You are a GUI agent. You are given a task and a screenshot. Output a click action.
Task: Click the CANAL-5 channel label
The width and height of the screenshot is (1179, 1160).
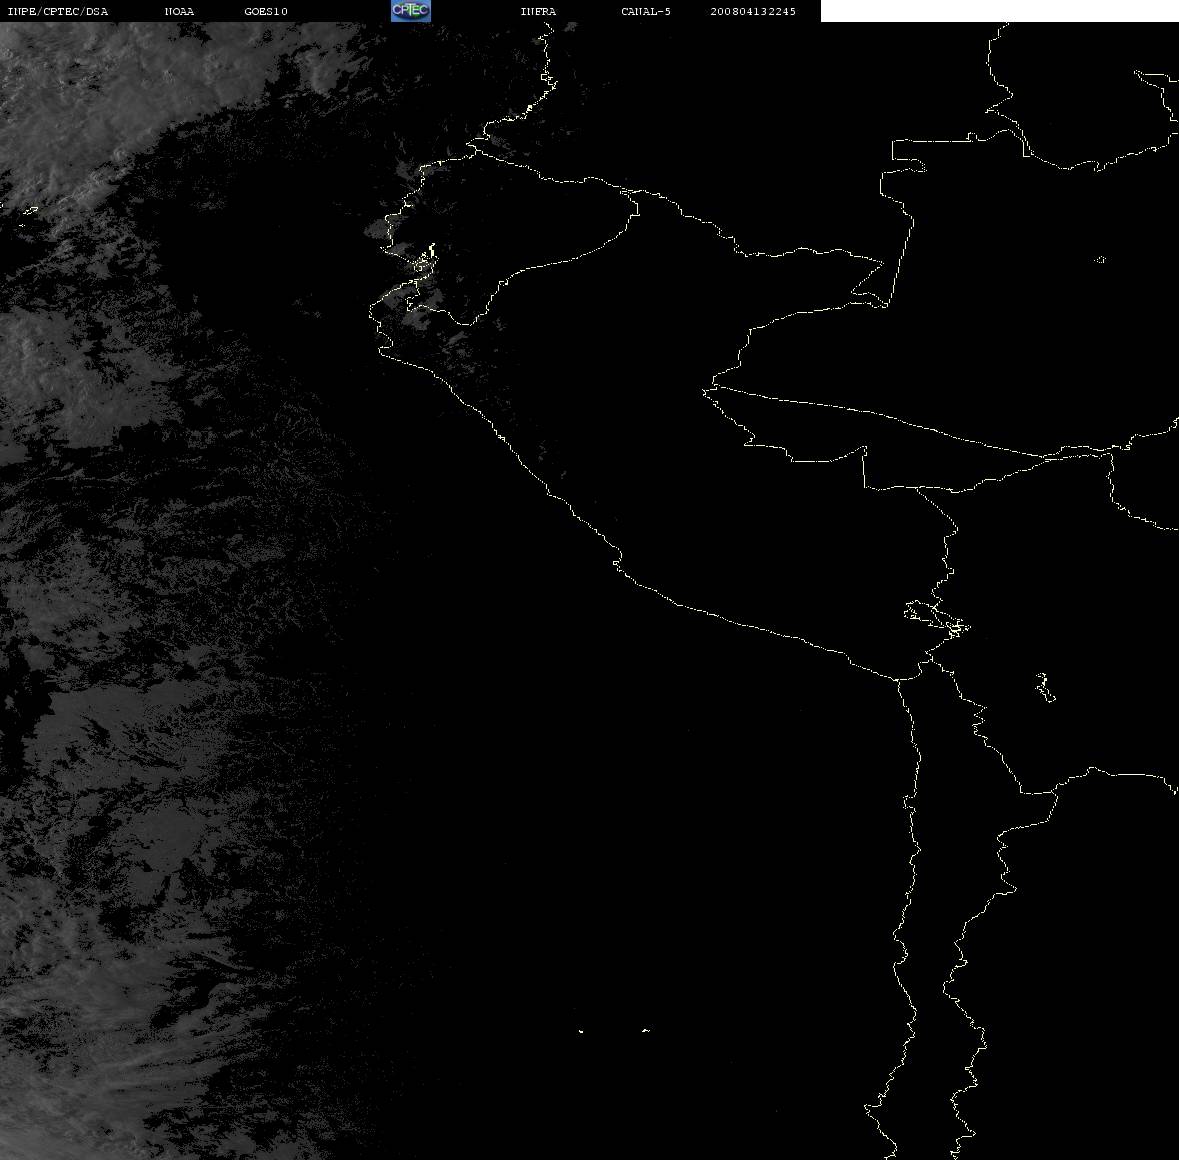click(646, 11)
